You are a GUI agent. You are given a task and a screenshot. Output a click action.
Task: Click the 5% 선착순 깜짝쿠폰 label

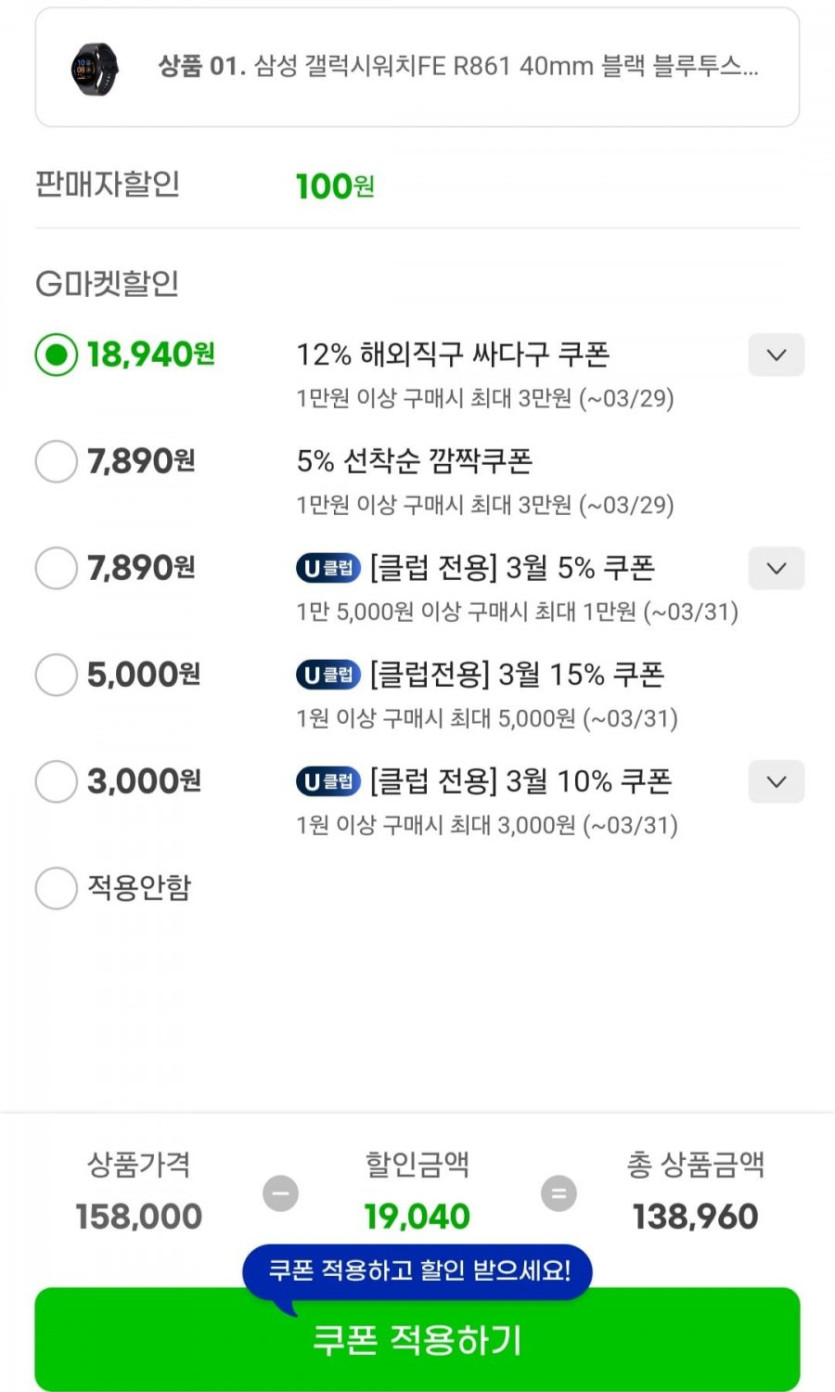click(x=414, y=461)
